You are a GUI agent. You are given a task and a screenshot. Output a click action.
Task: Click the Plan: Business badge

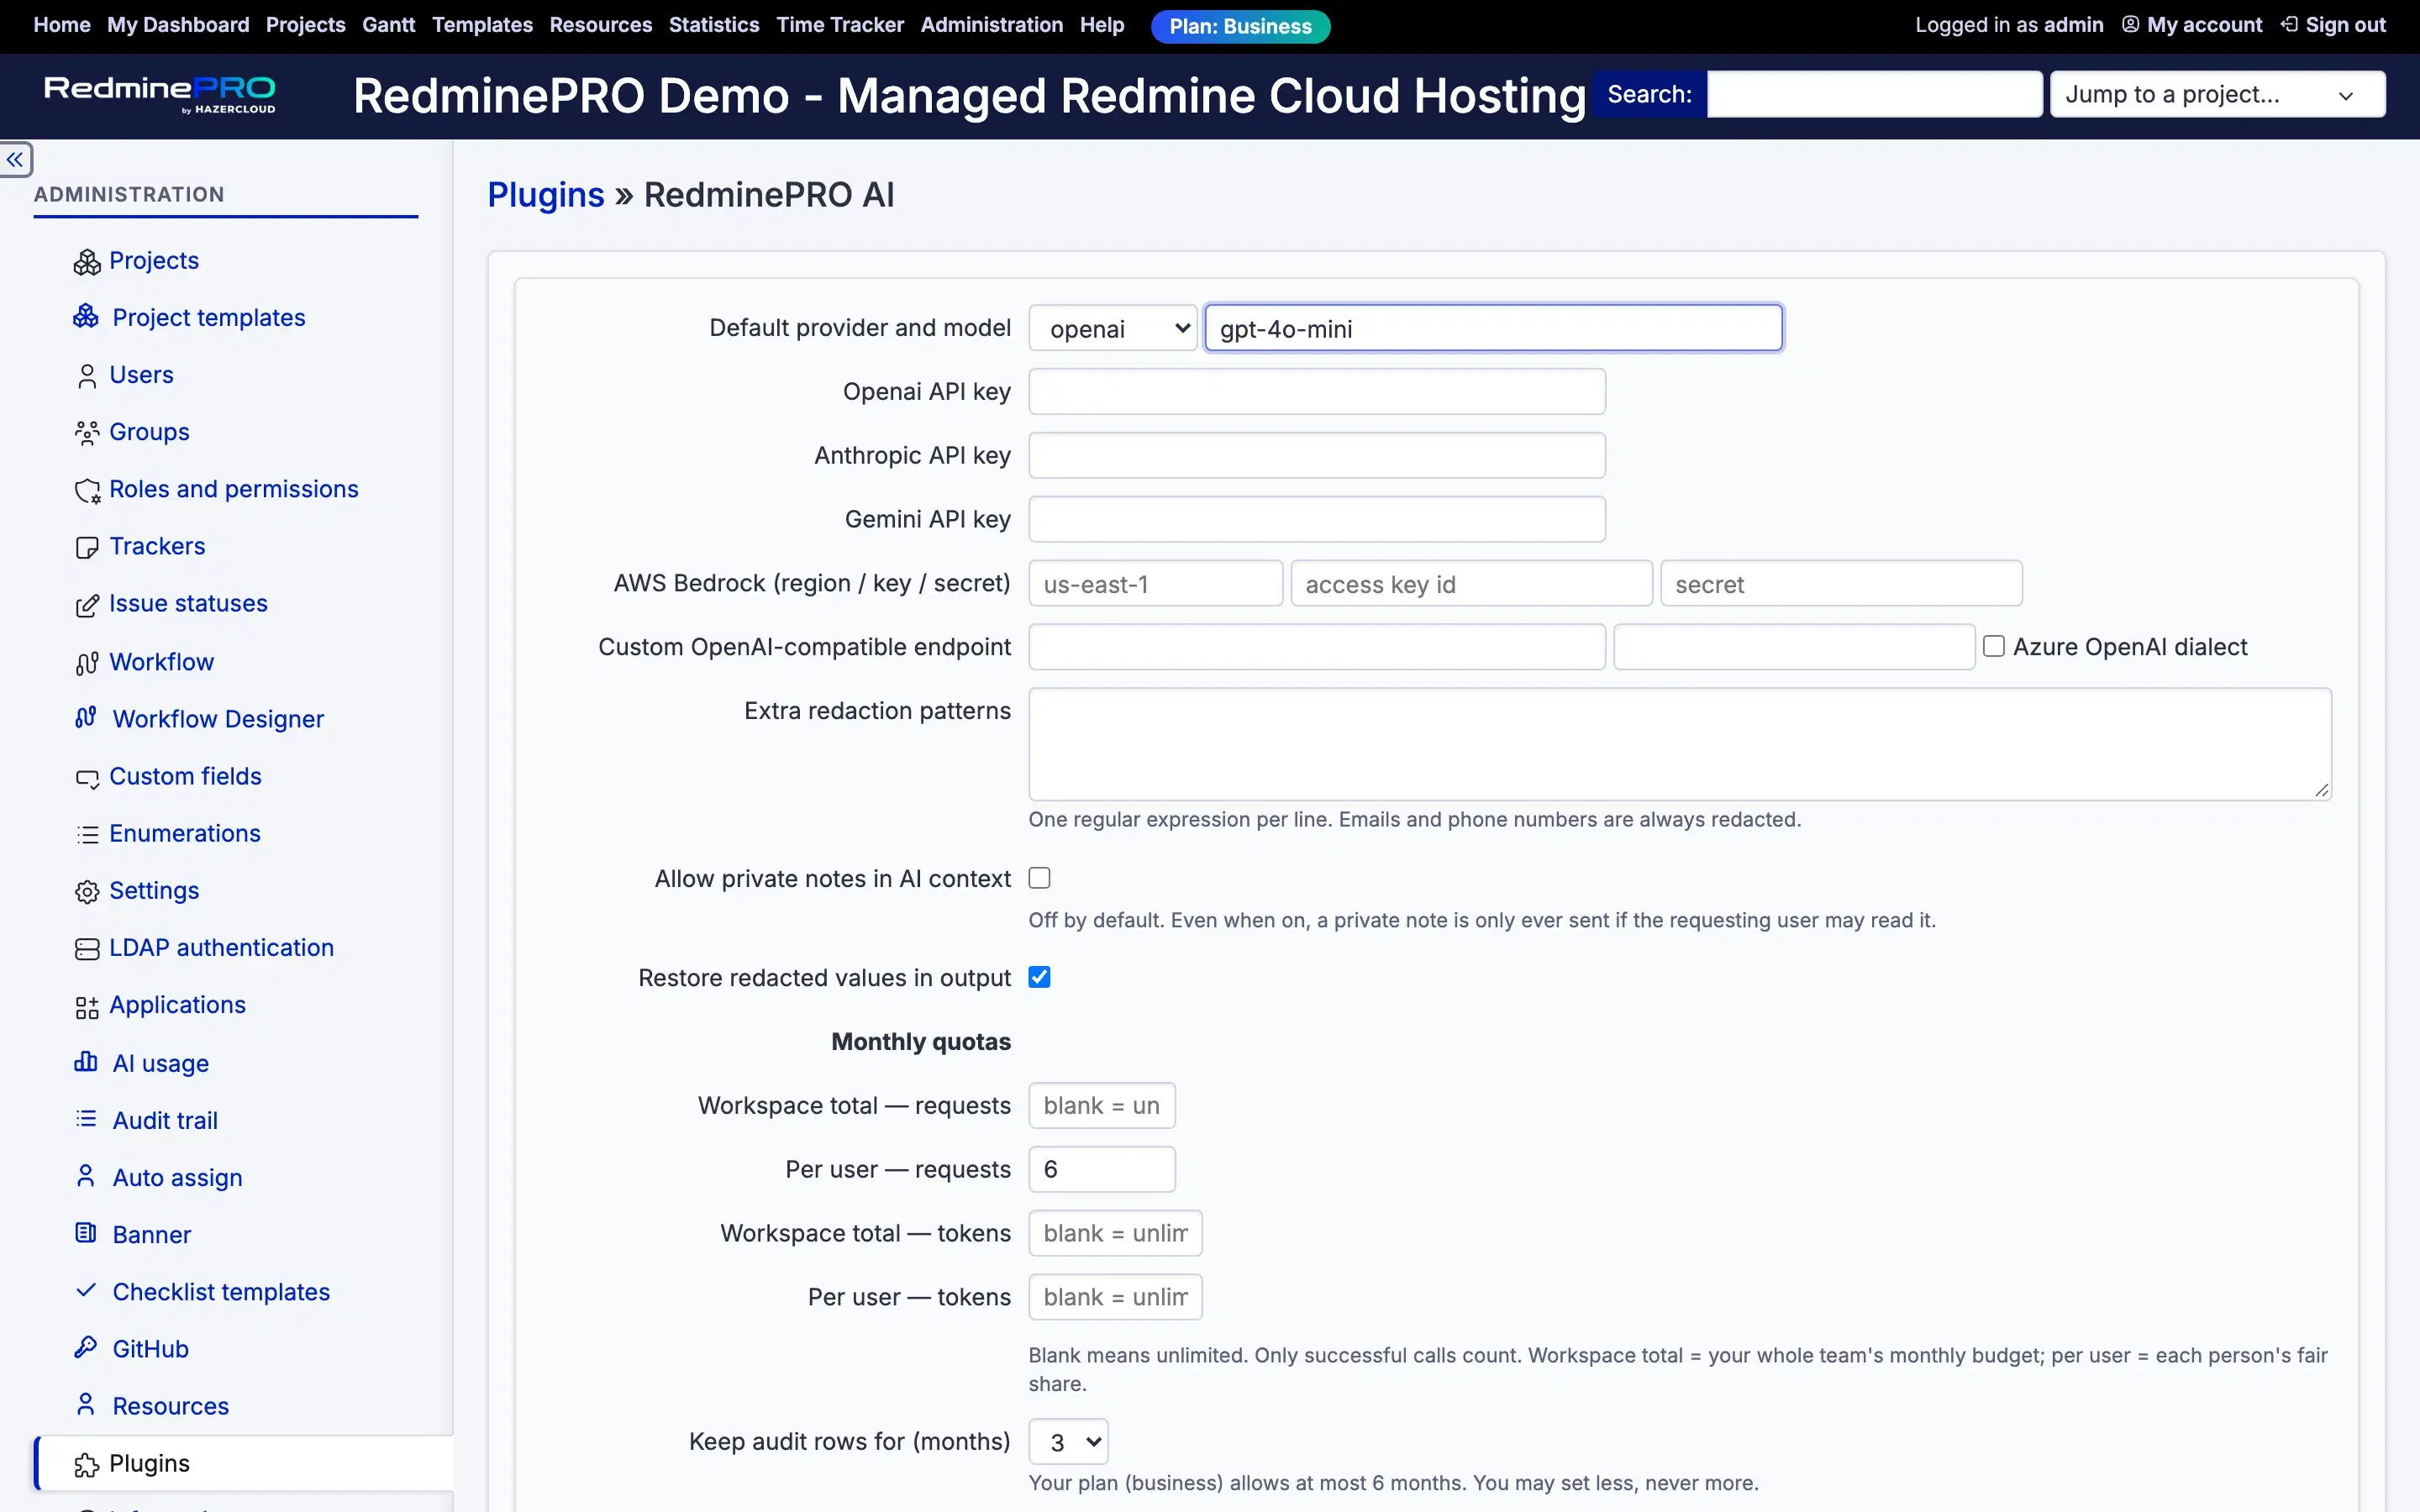1240,26
